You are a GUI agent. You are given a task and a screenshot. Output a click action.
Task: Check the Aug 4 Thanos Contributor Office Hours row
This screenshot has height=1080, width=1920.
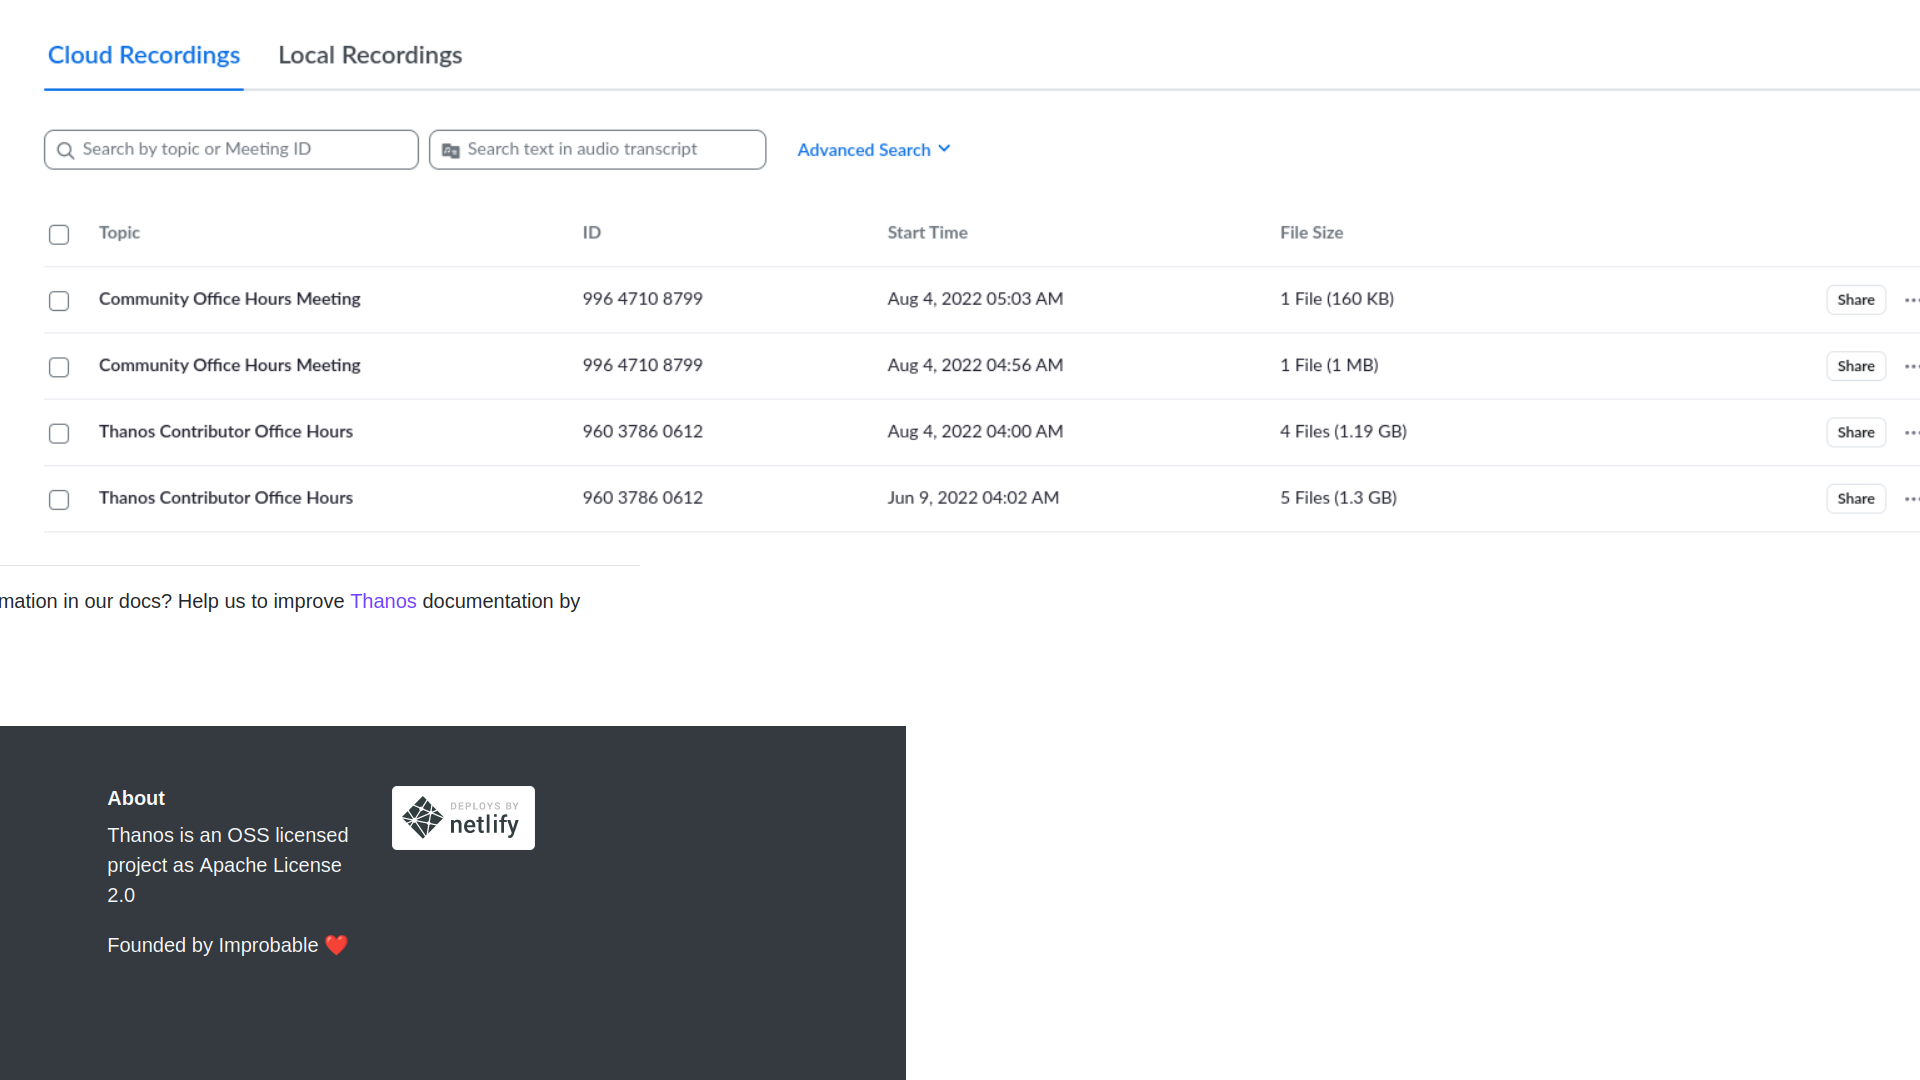click(x=59, y=433)
